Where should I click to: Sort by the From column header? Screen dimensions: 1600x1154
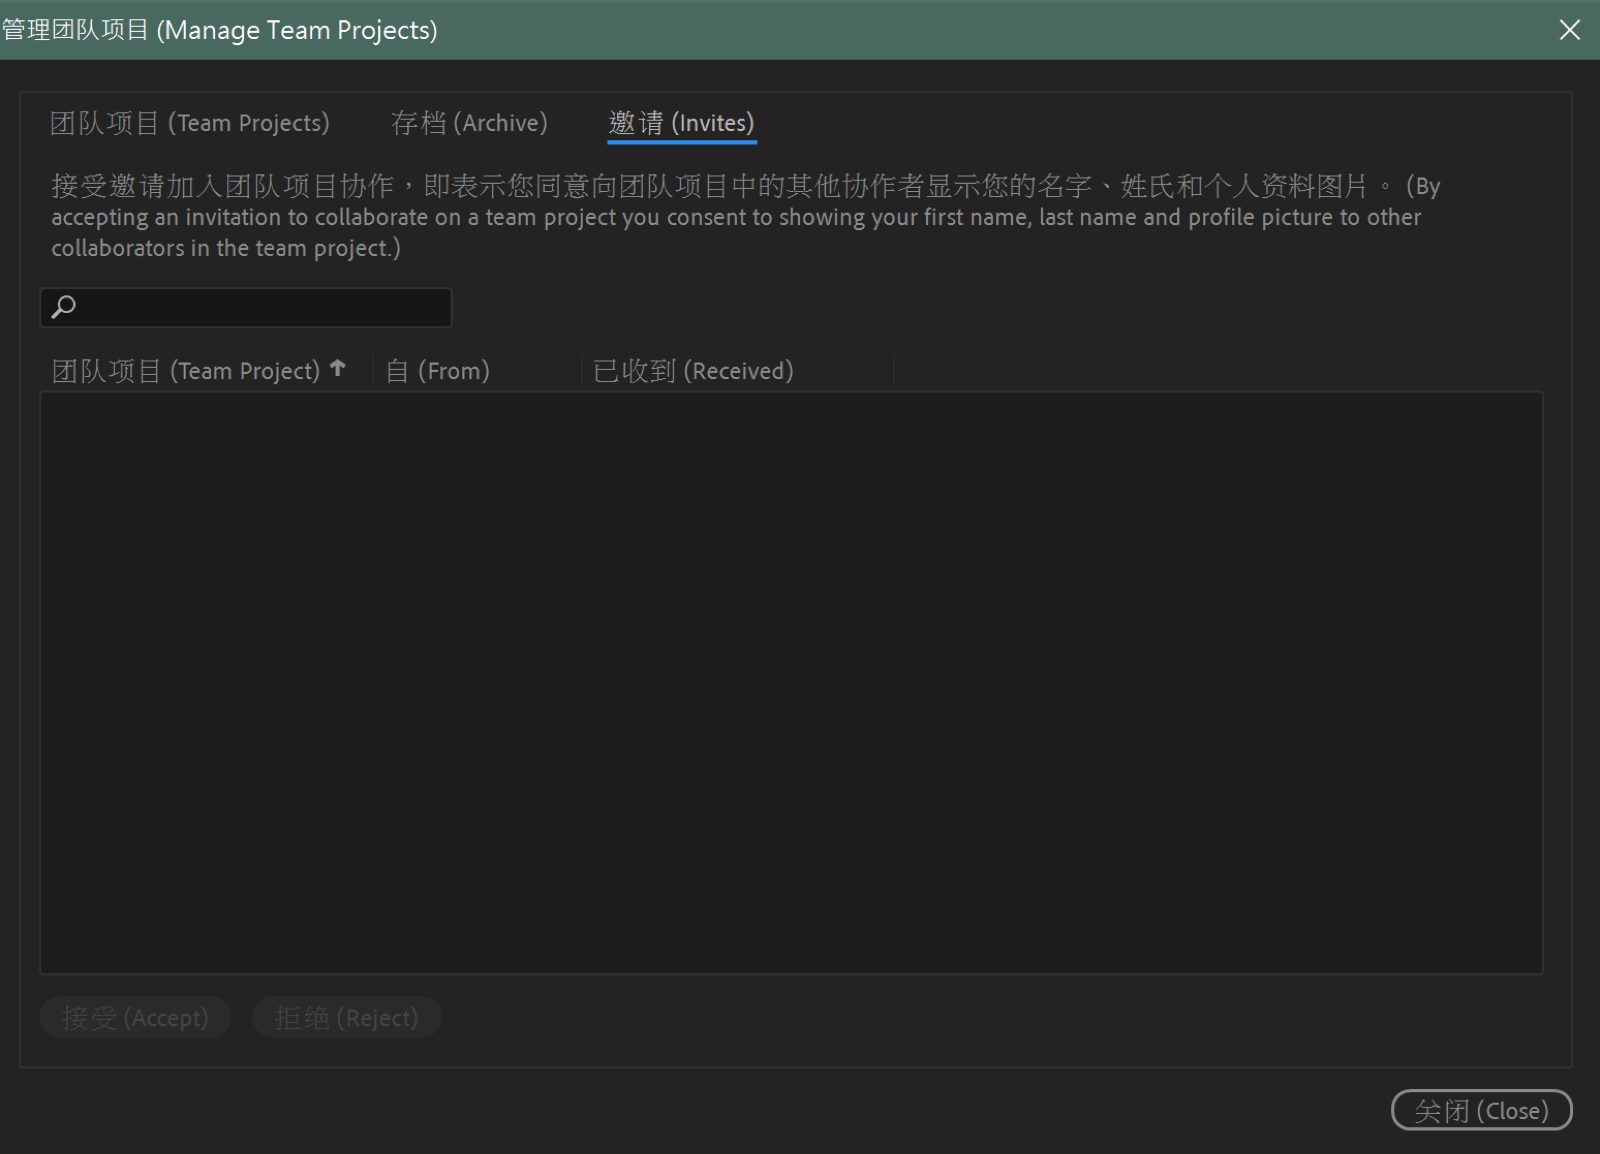438,371
